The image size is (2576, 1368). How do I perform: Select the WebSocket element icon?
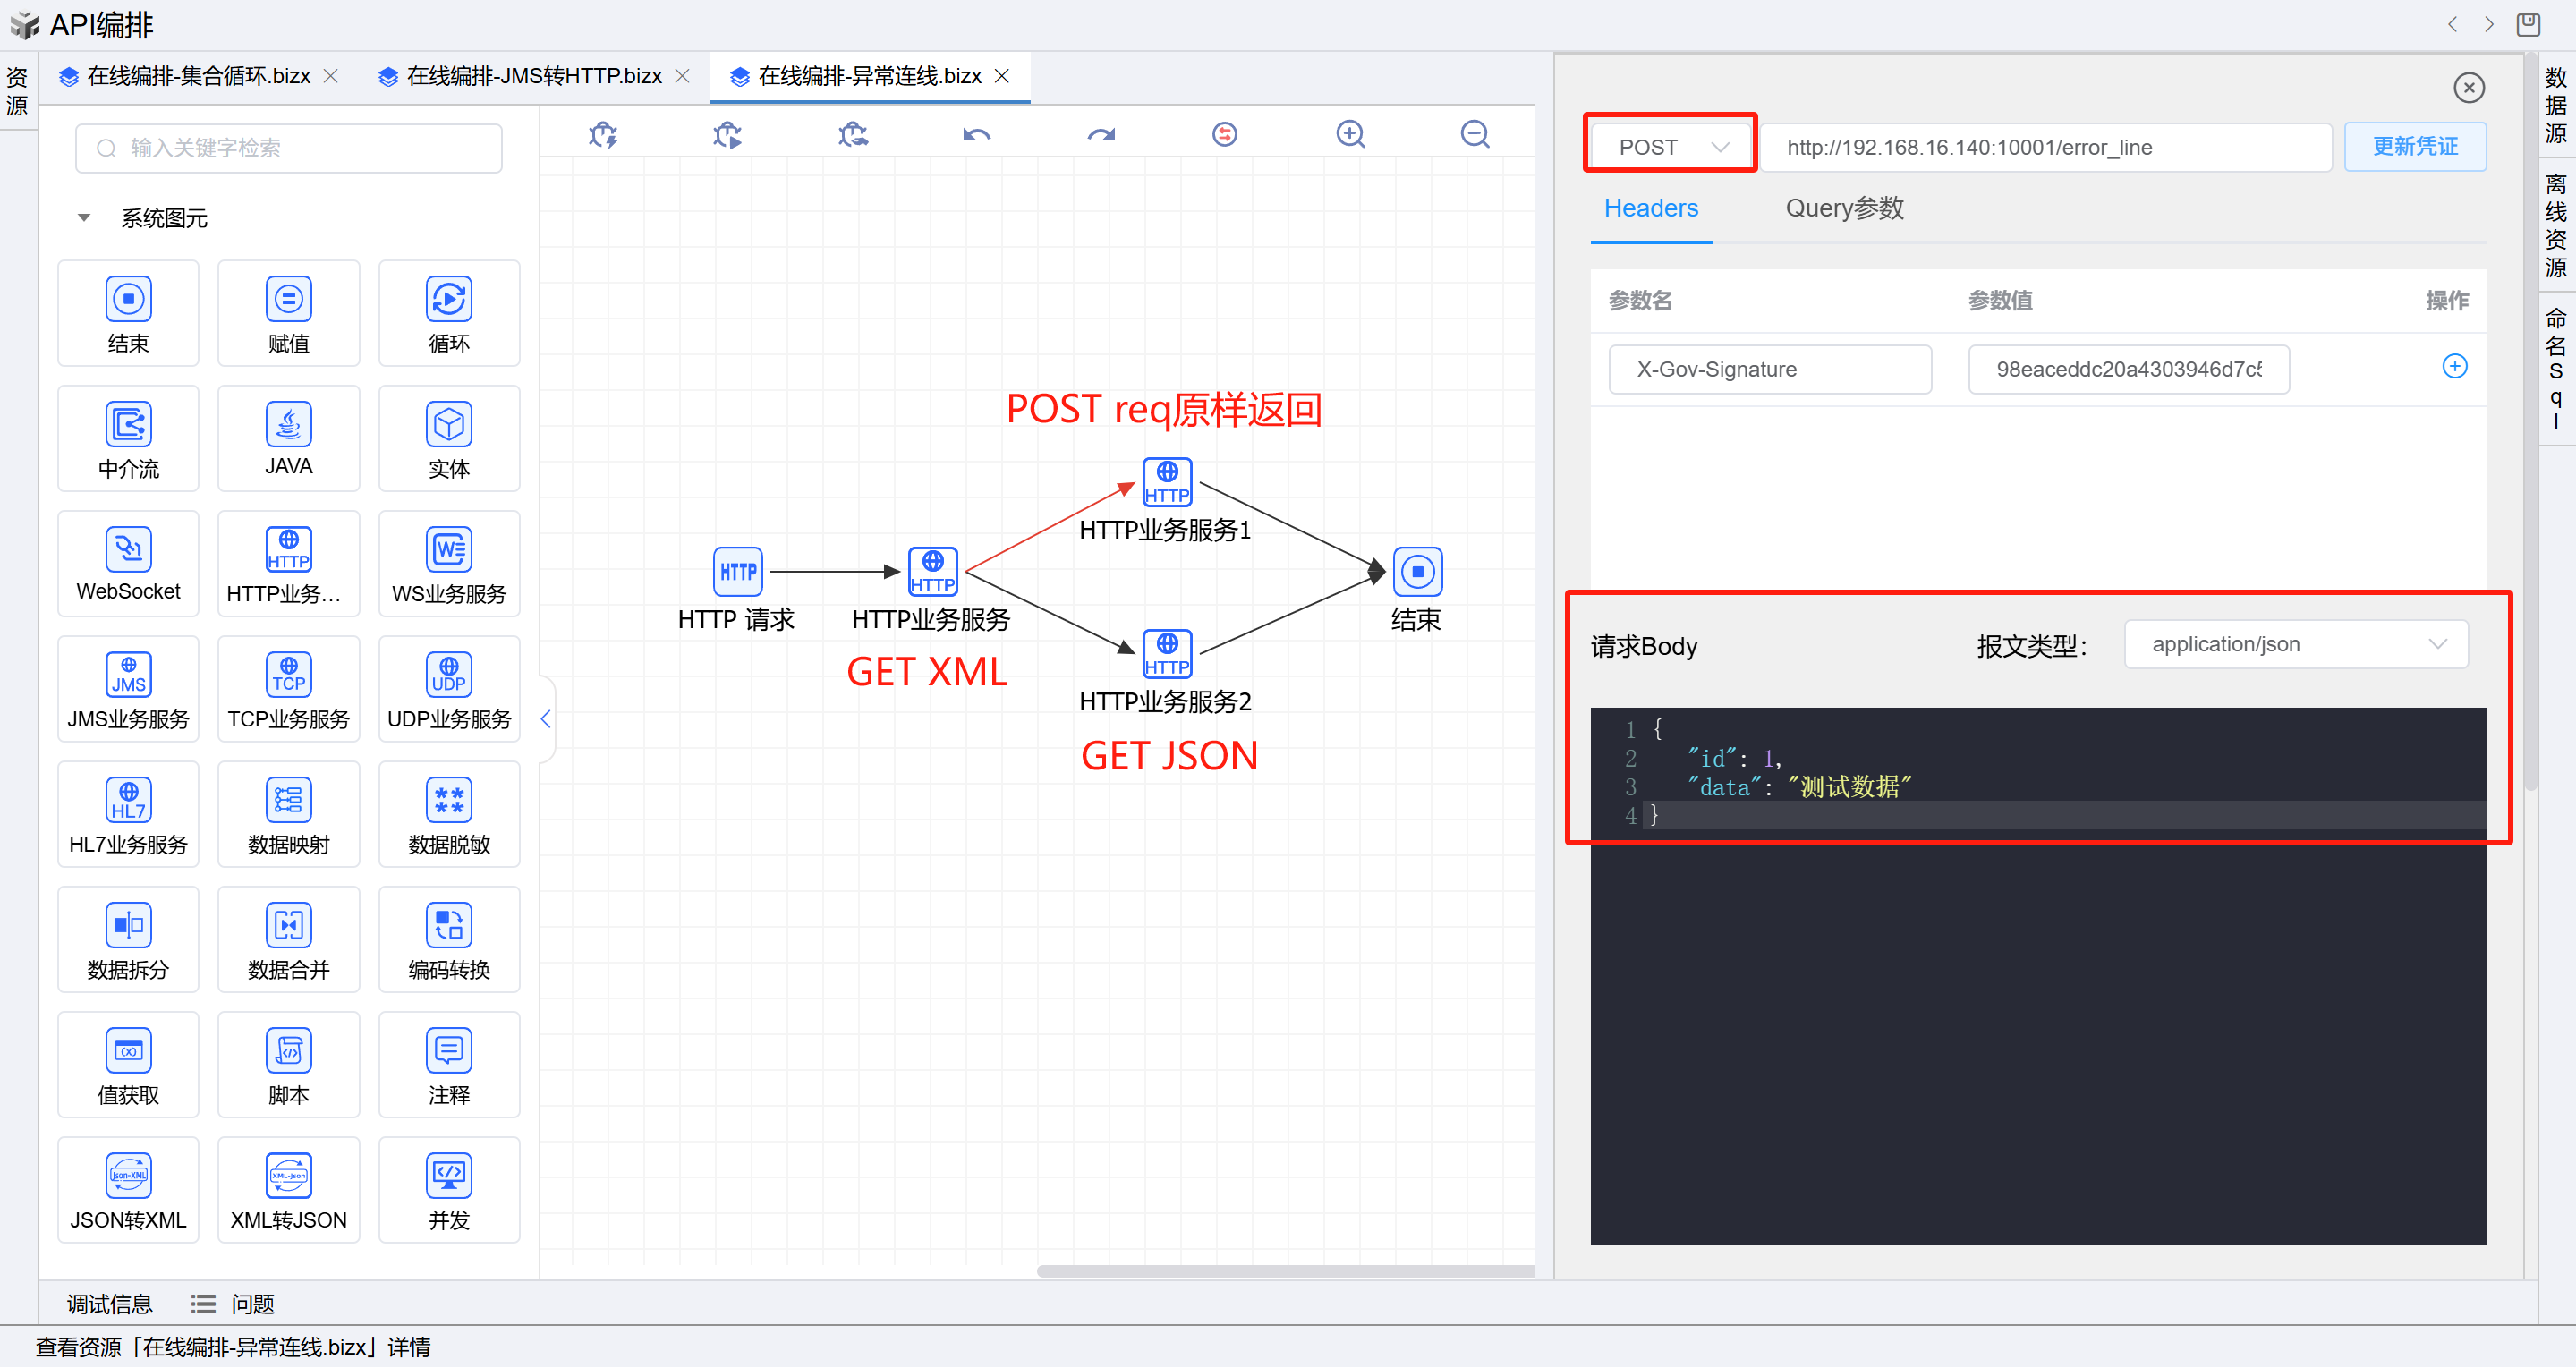click(128, 550)
